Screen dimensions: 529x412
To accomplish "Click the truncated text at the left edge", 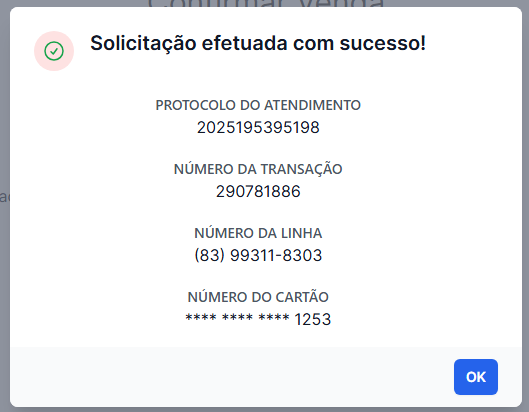I will [5, 197].
